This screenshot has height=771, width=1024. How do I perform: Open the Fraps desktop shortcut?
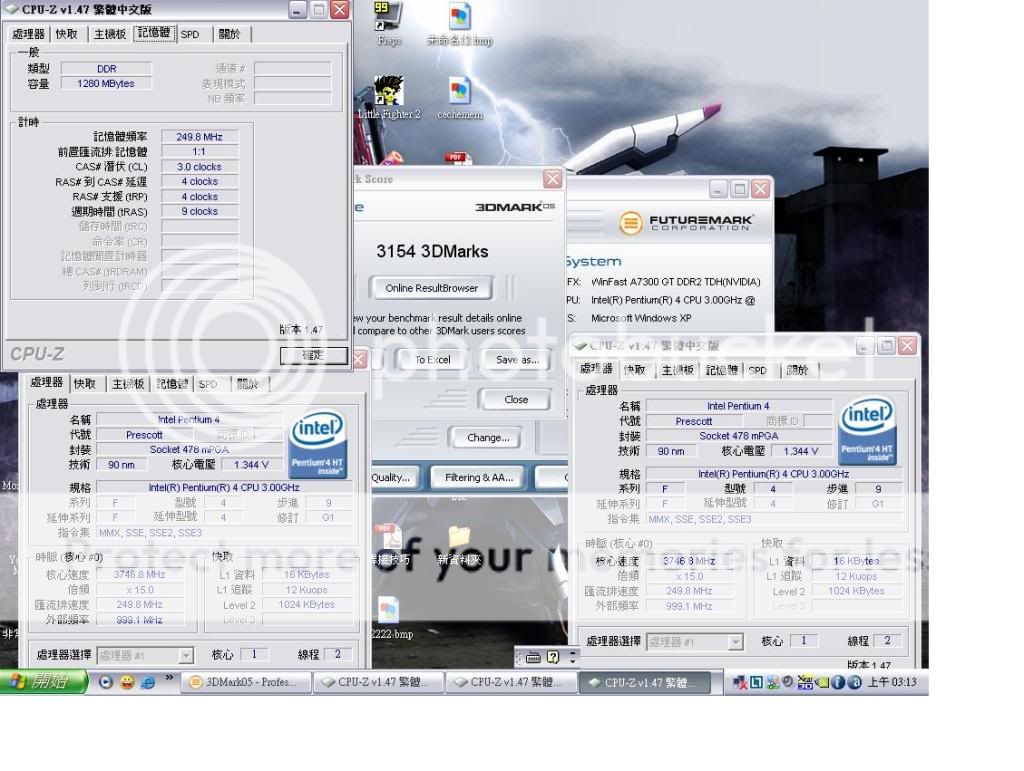click(x=389, y=25)
